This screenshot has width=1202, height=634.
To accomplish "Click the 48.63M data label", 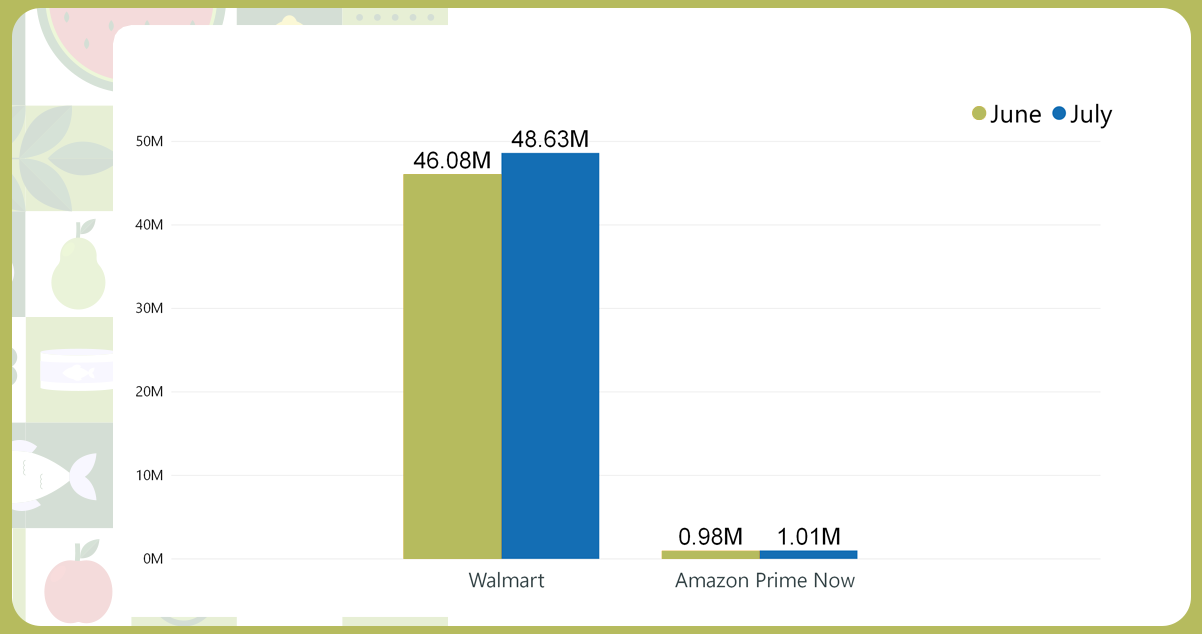I will (x=550, y=139).
